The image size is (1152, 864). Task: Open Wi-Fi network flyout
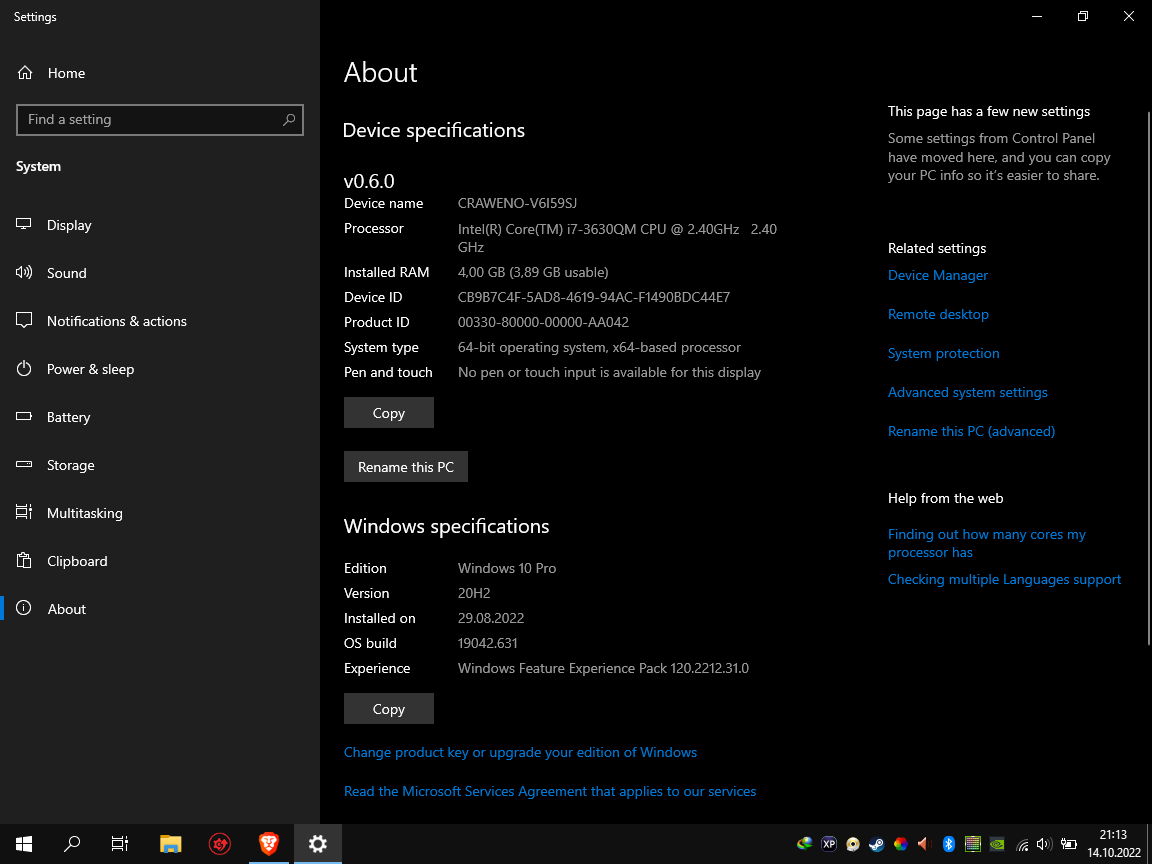coord(1022,844)
